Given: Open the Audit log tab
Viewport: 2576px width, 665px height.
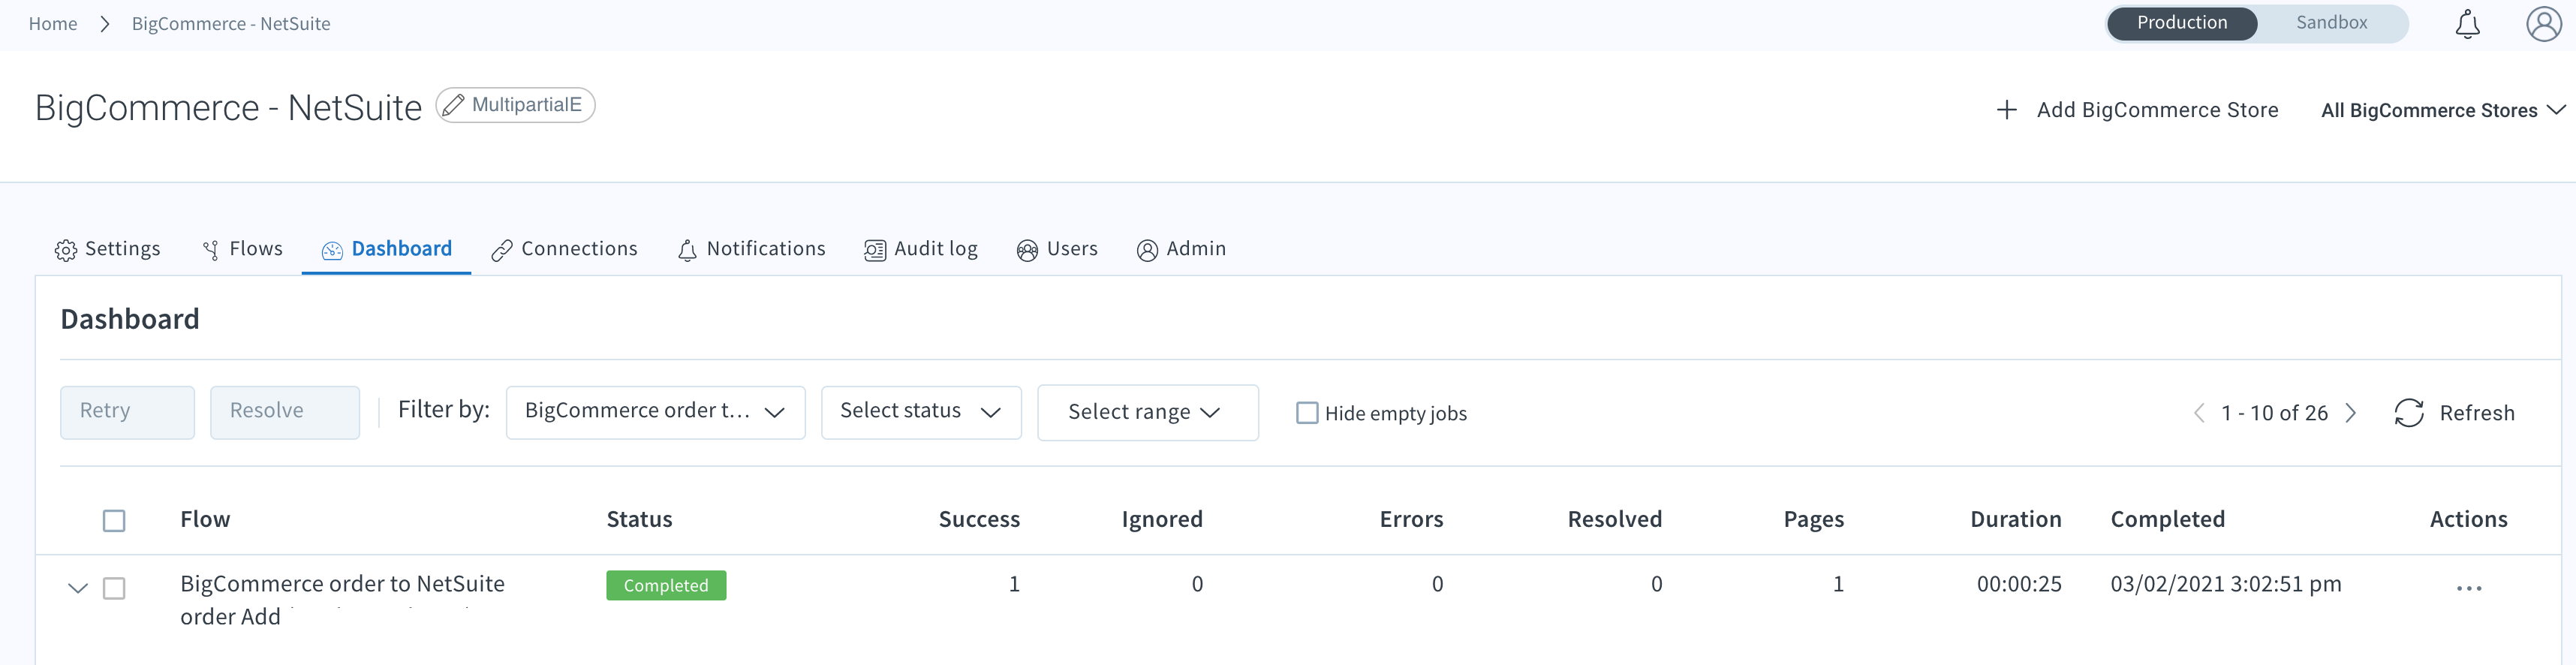Looking at the screenshot, I should [x=921, y=249].
